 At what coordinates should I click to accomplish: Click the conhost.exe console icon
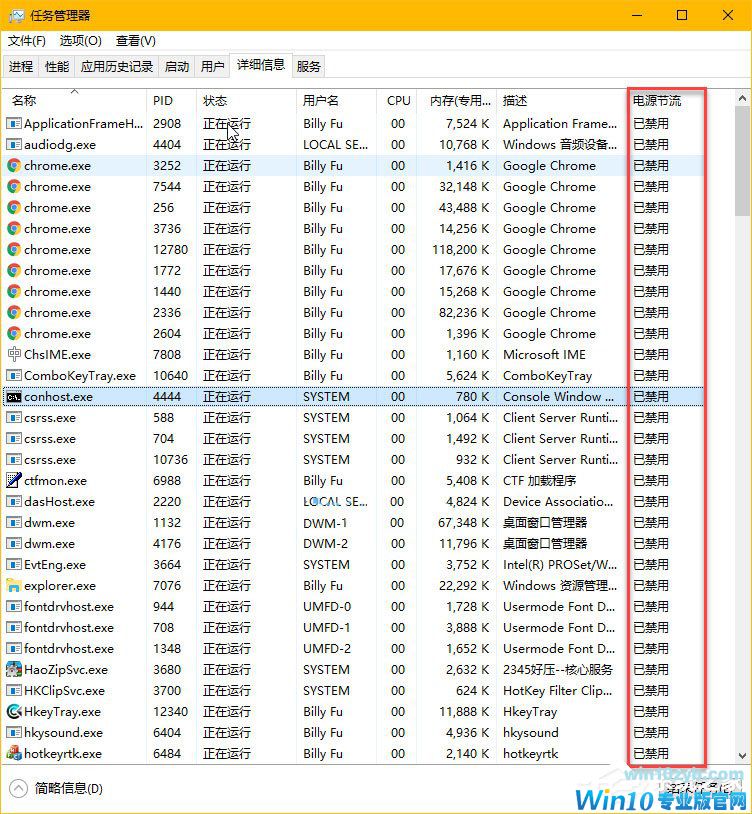tap(13, 397)
